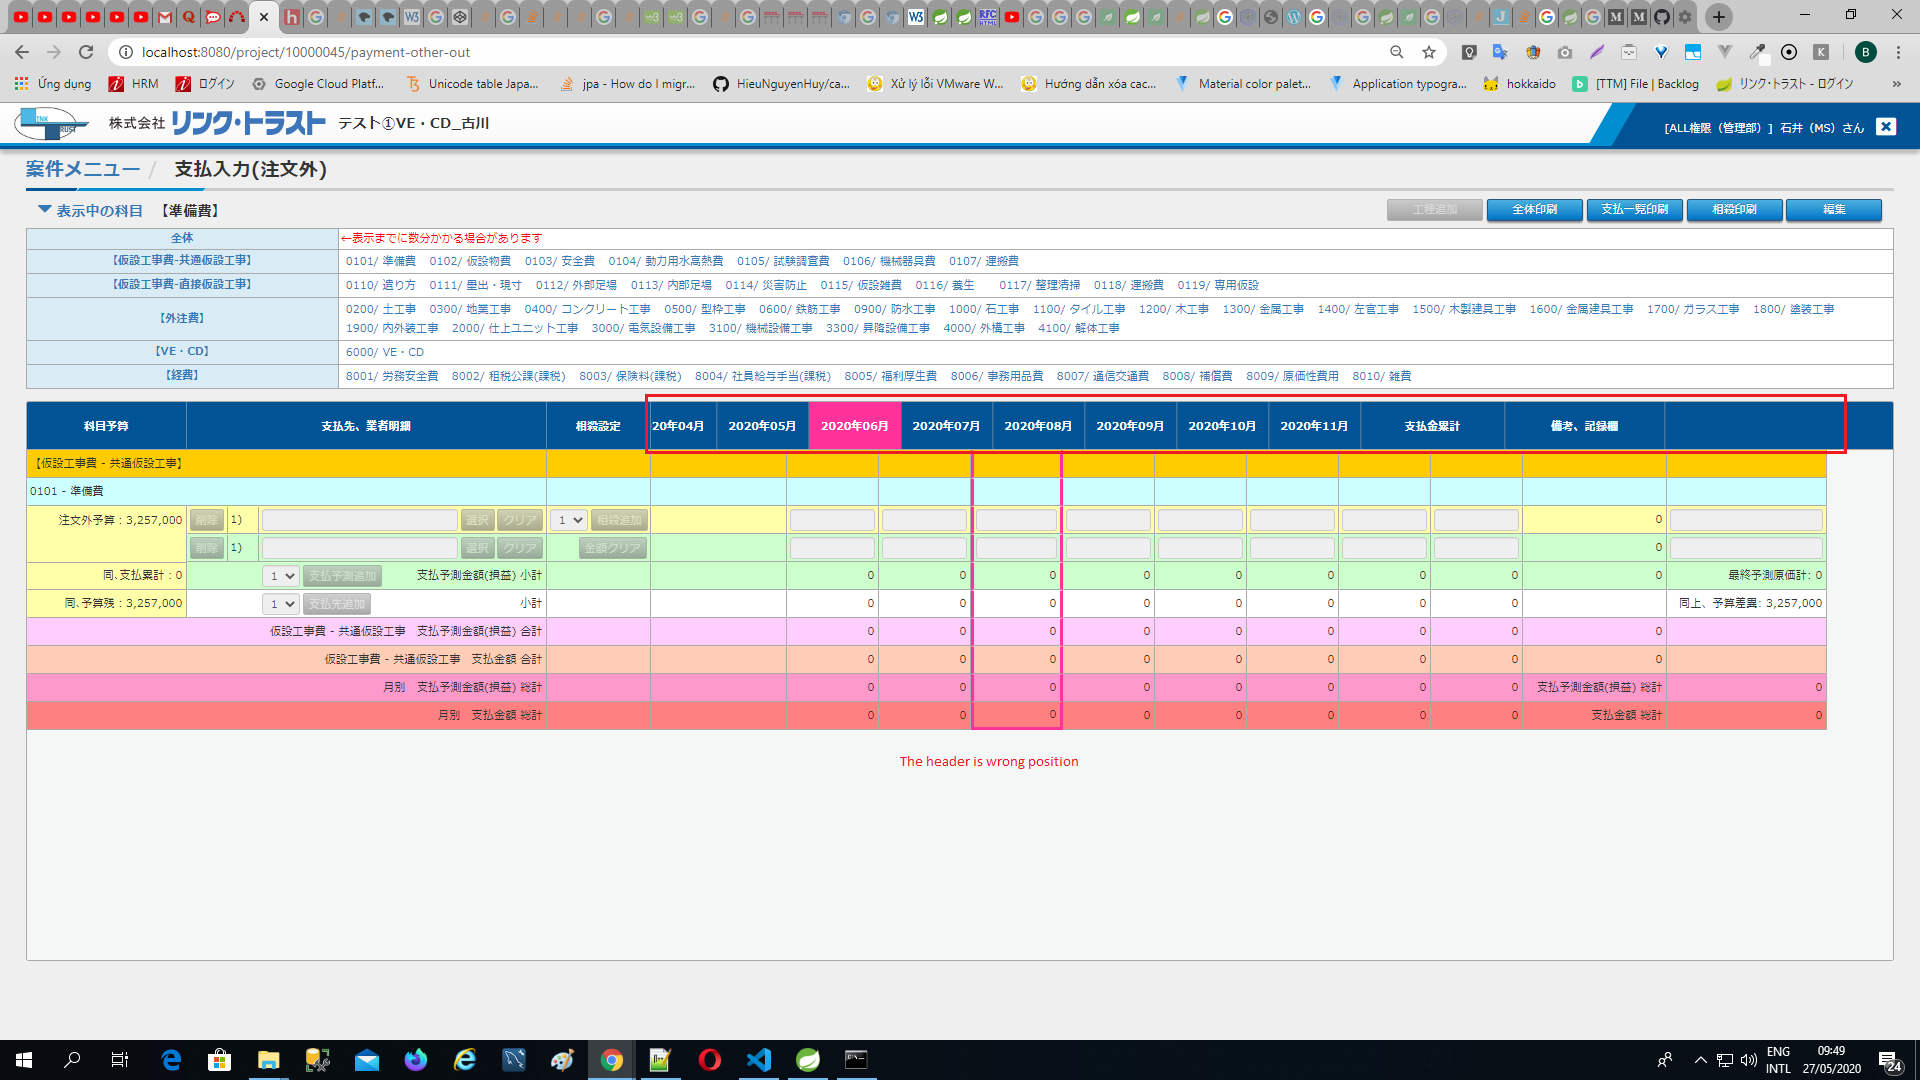1920x1080 pixels.
Task: Select the 0102/ 仮設物費 account link
Action: coord(470,261)
